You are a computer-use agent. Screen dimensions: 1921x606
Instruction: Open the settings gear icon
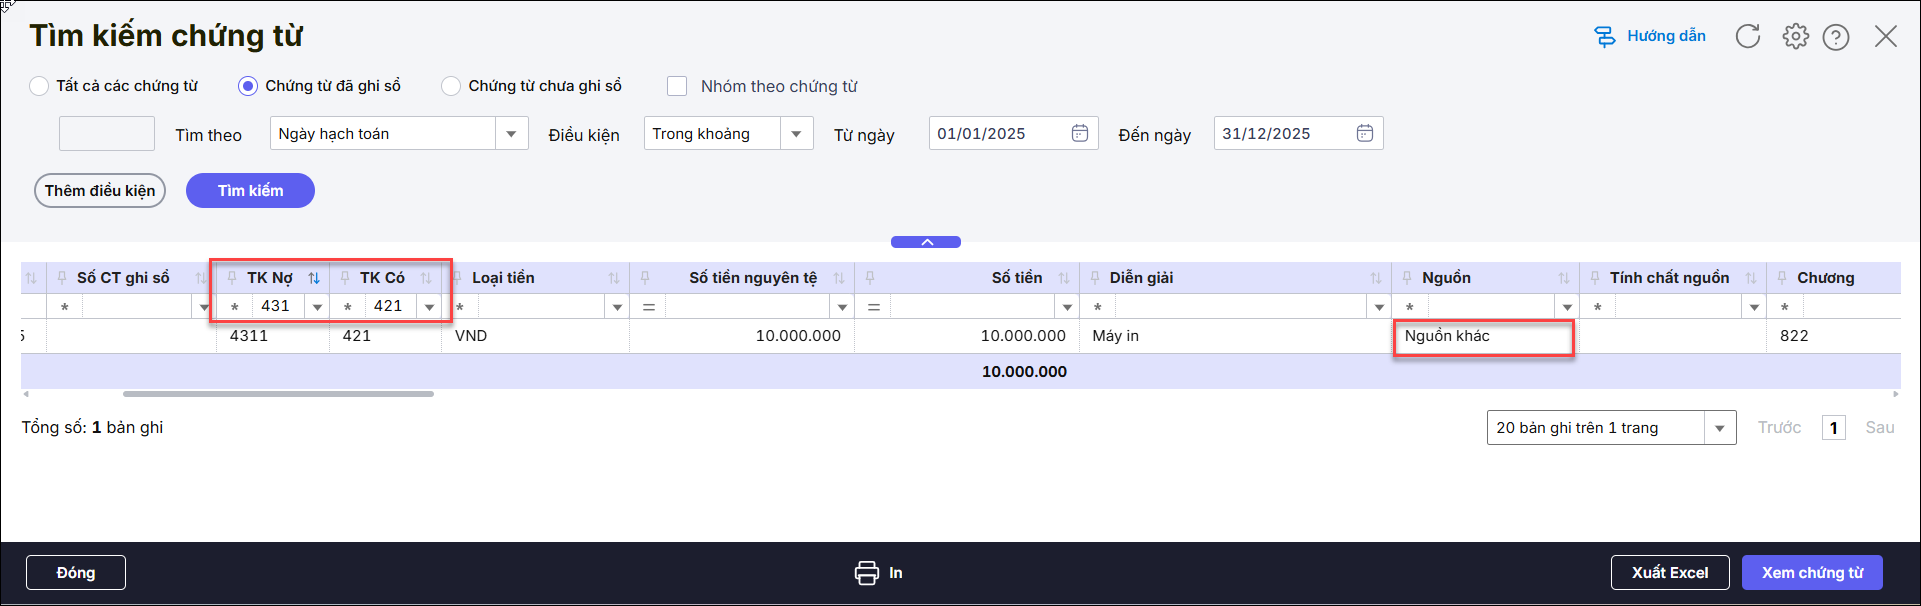[1795, 37]
